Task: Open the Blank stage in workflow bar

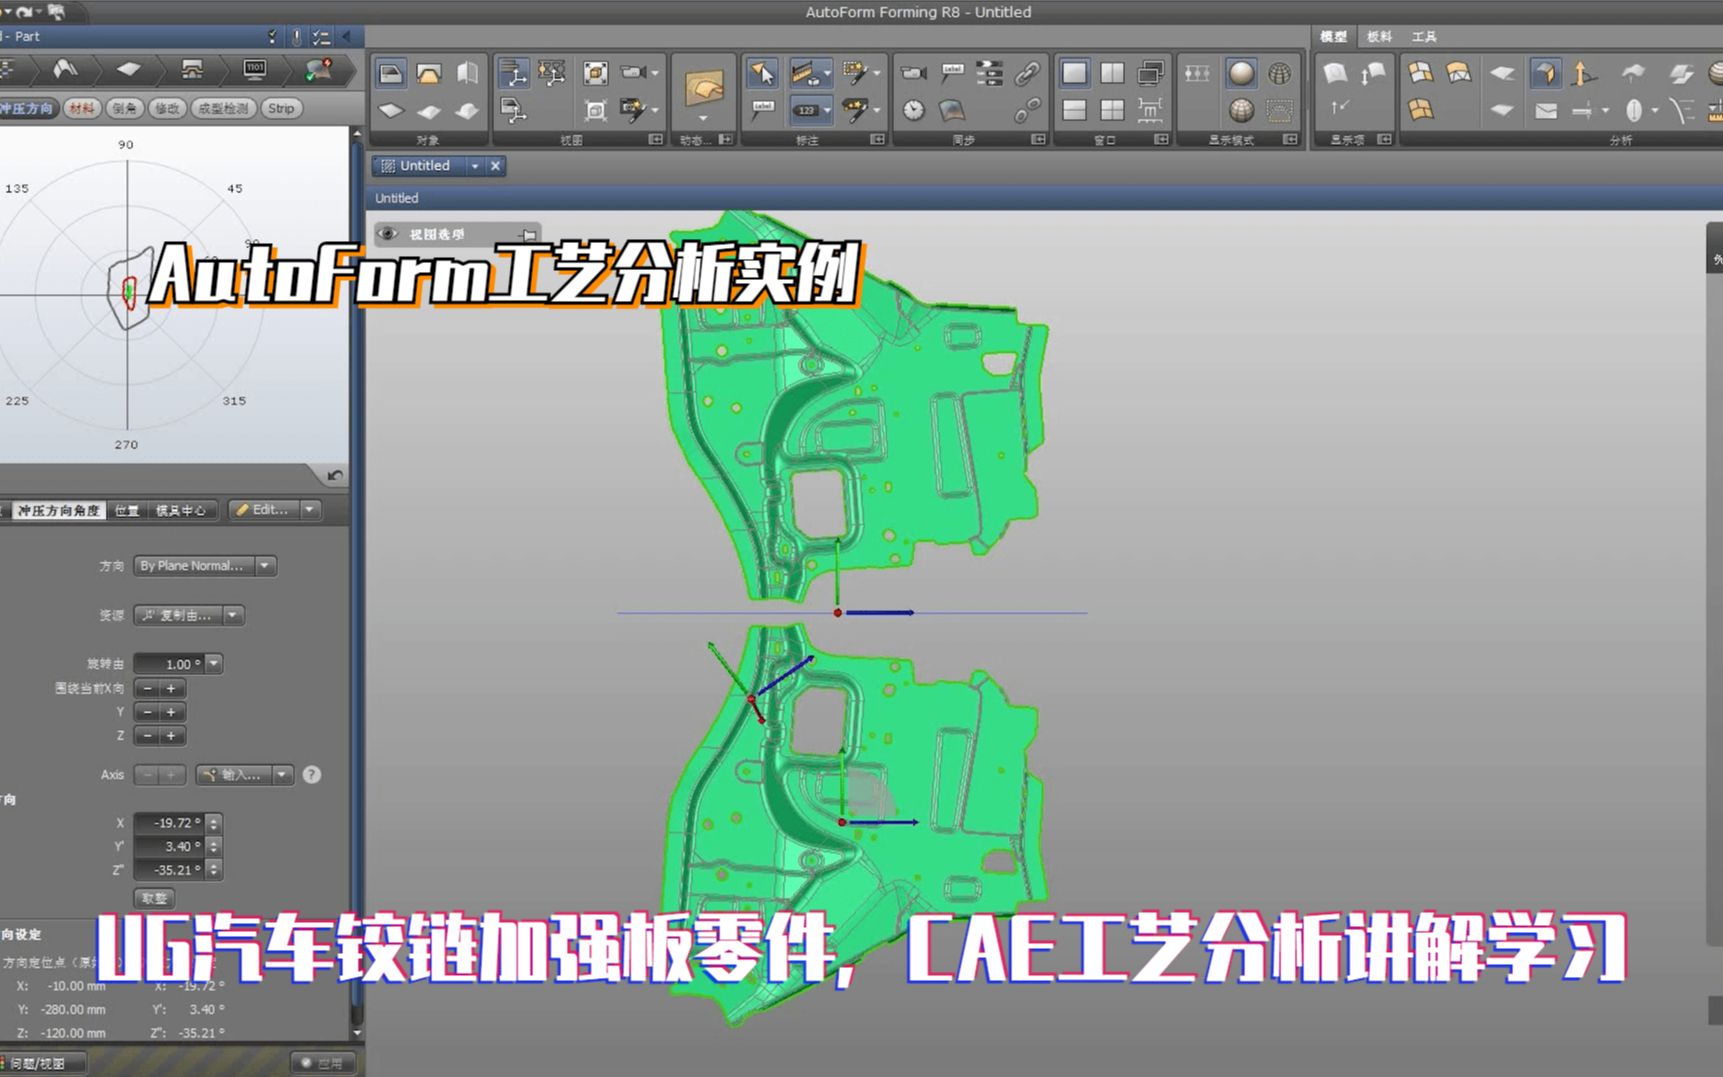Action: 128,69
